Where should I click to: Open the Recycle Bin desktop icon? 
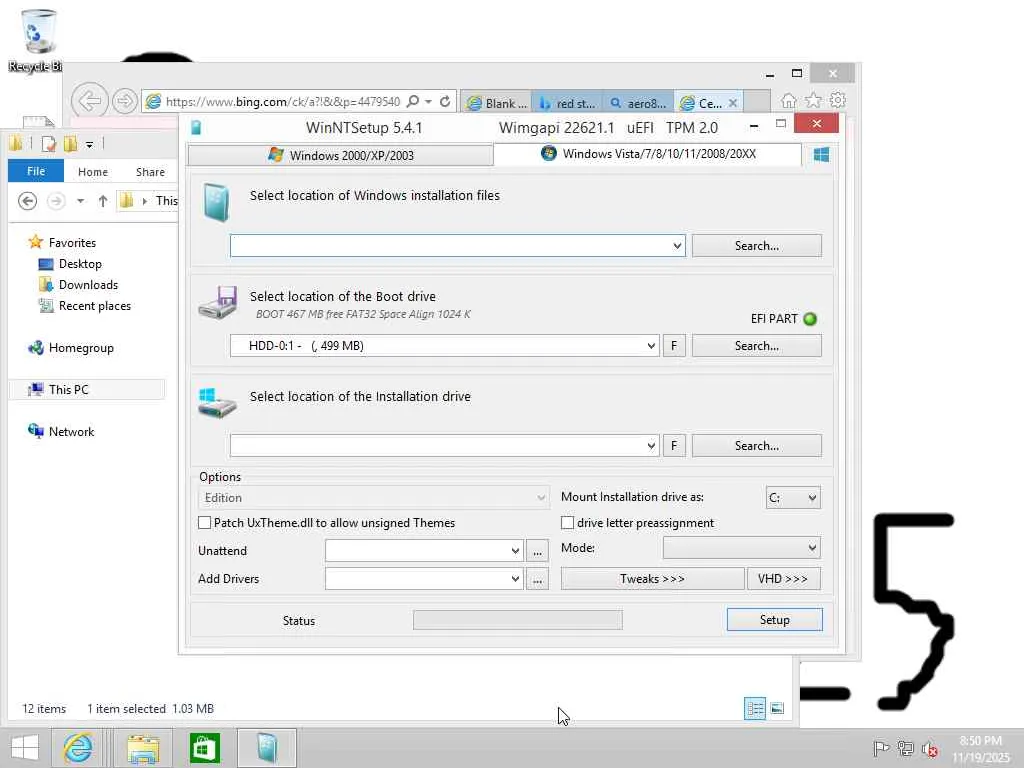pos(37,40)
